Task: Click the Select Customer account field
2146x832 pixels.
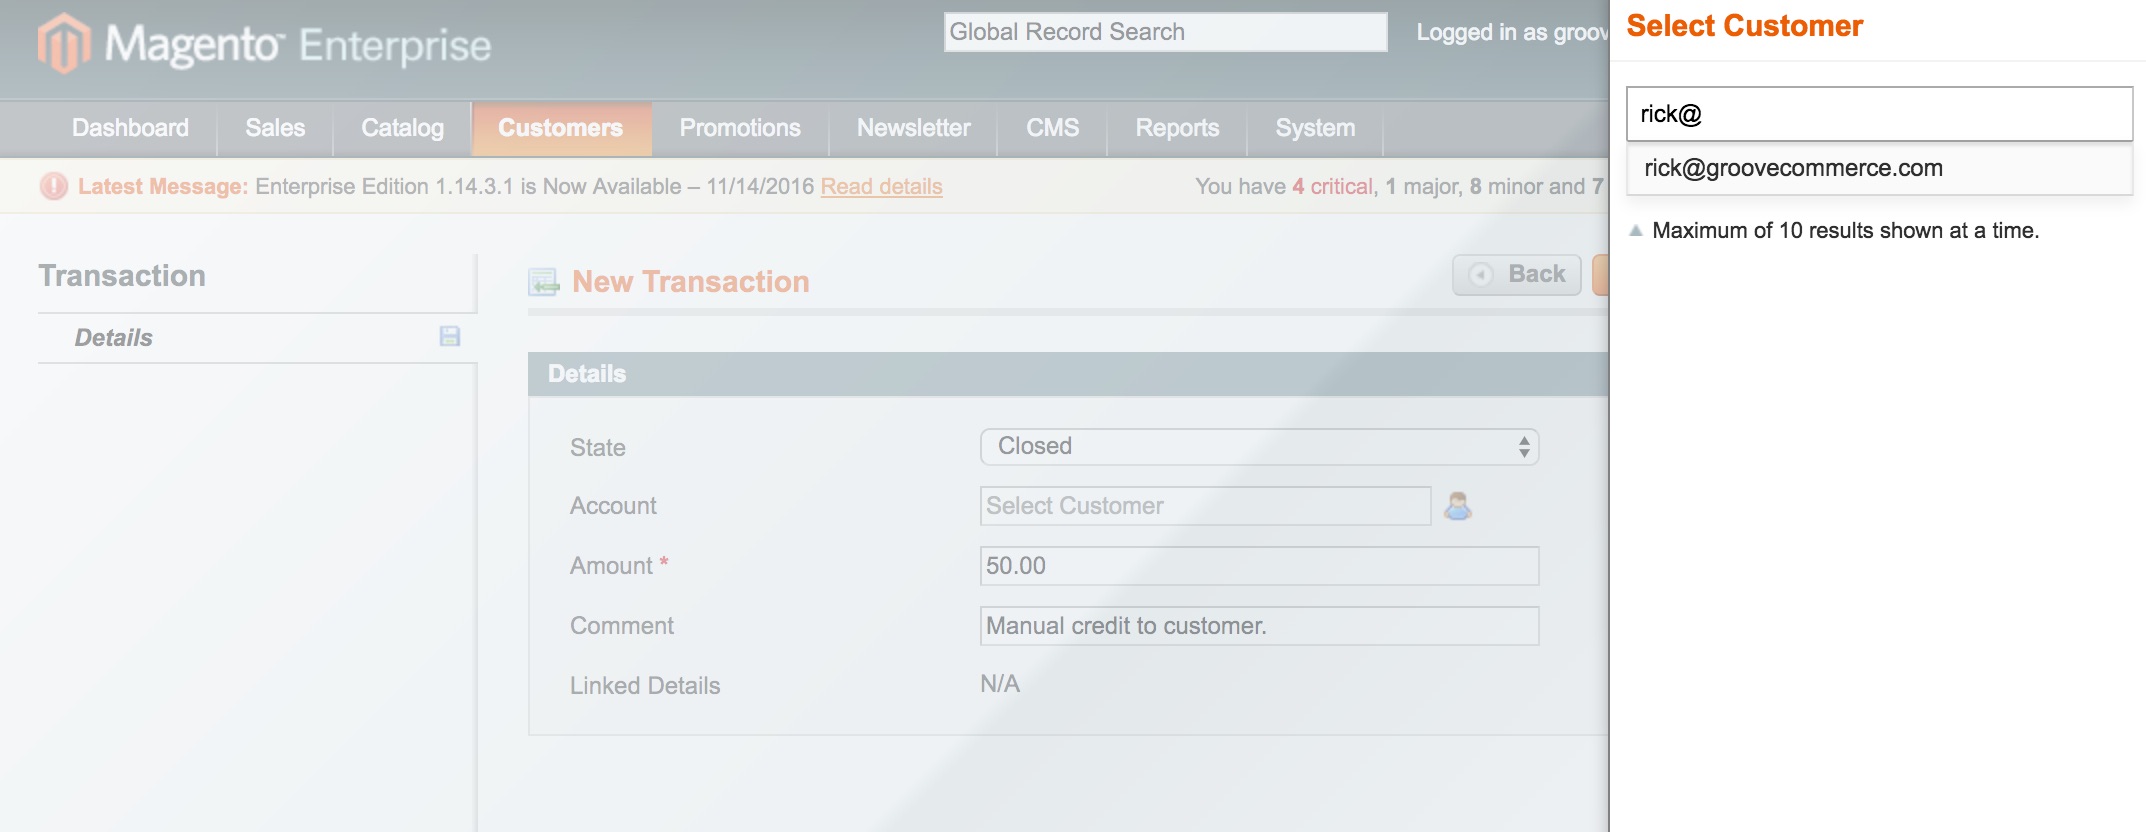Action: coord(1205,506)
